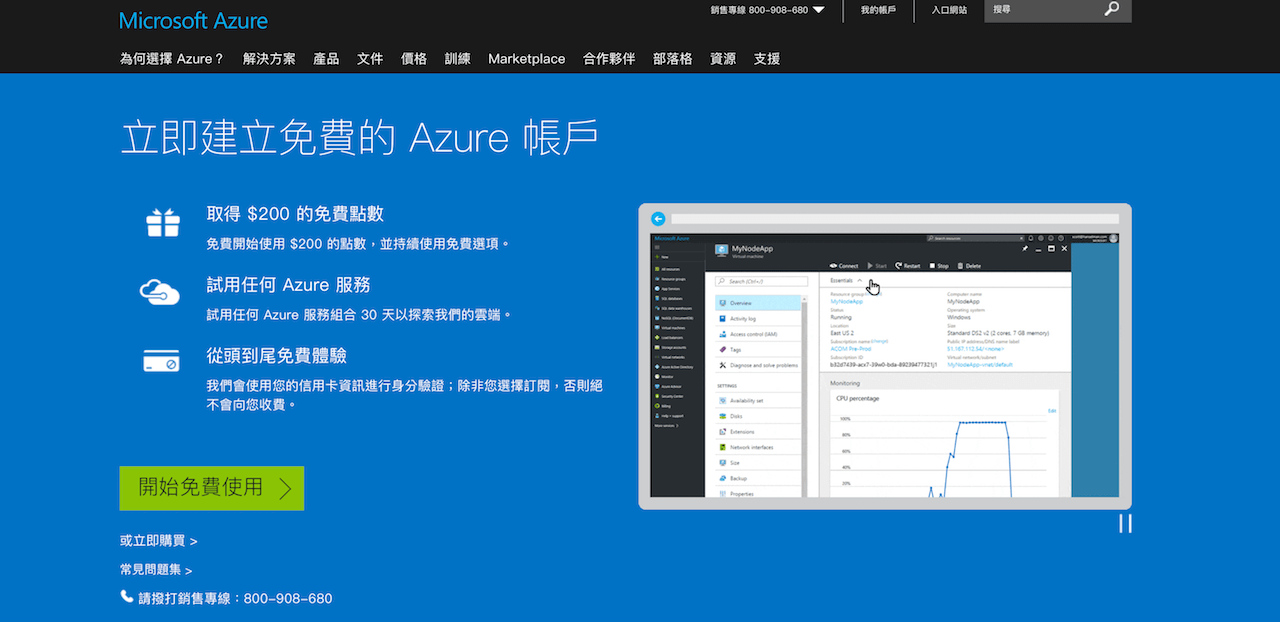Click the 取得 $200 的免費點數 heading
This screenshot has height=622, width=1280.
[x=295, y=214]
